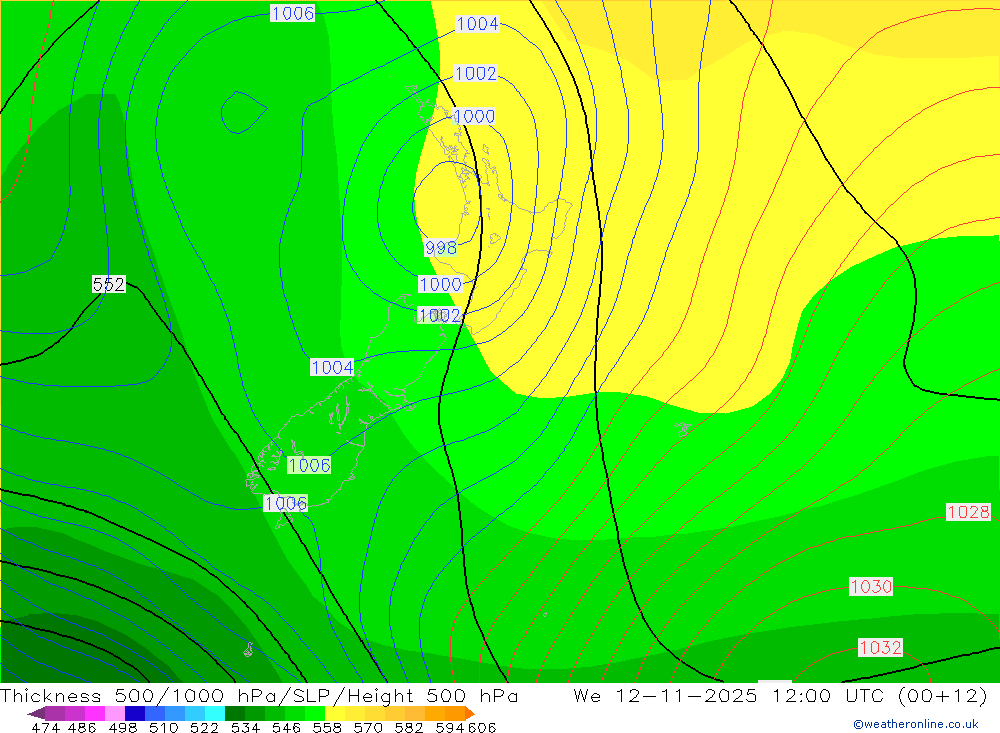
Task: Select the dark purple legend swatch above 474
Action: [x=36, y=713]
